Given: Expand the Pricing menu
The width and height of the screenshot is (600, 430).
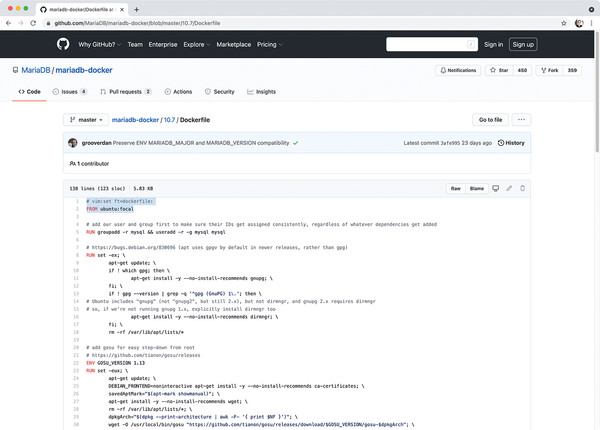Looking at the screenshot, I should (x=270, y=44).
